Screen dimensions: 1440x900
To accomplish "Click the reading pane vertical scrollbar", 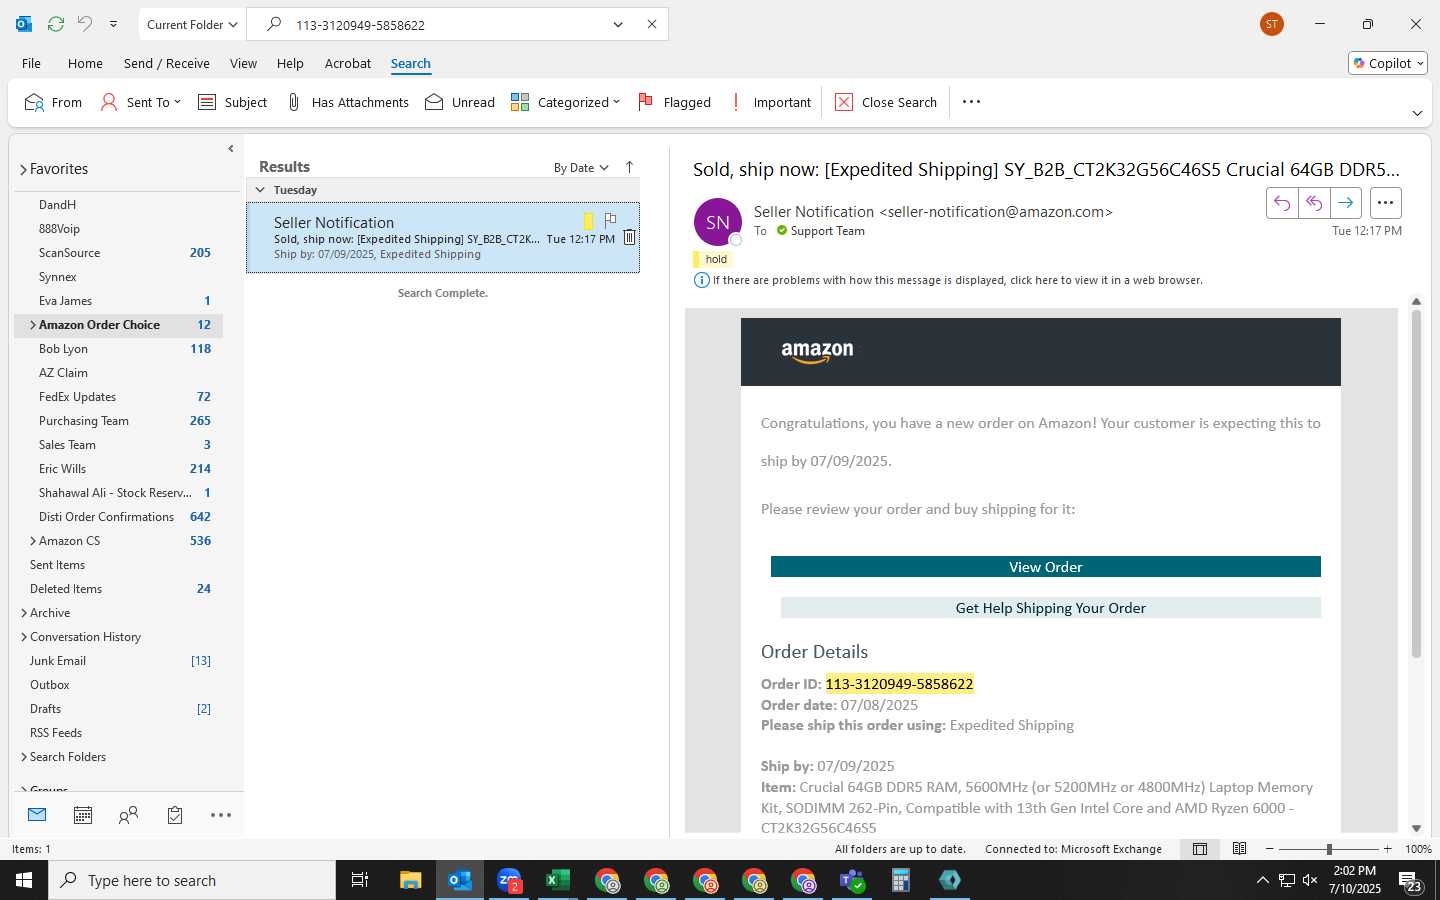I will [1416, 483].
